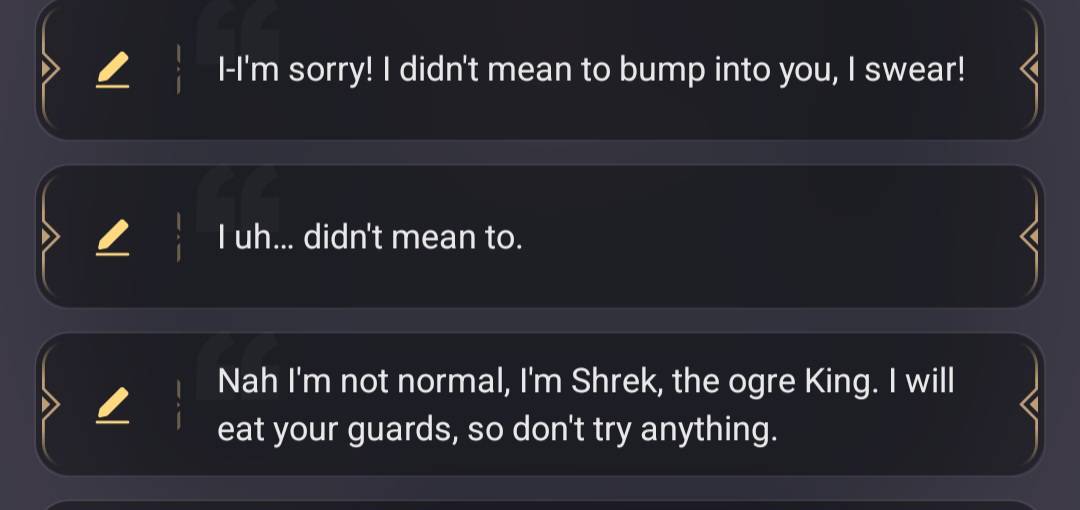Click pencil icon beside "I uh... didn't mean to."
This screenshot has height=510, width=1080.
click(113, 237)
